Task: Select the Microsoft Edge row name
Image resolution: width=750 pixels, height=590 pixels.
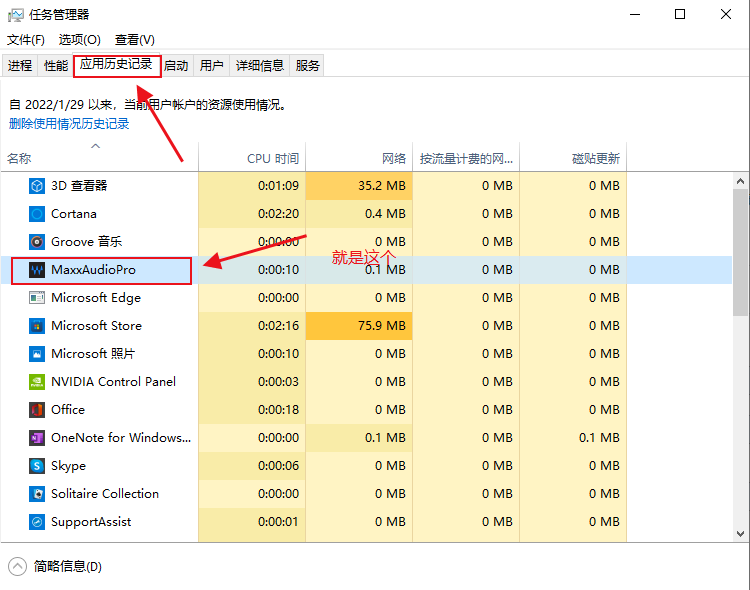Action: click(96, 298)
